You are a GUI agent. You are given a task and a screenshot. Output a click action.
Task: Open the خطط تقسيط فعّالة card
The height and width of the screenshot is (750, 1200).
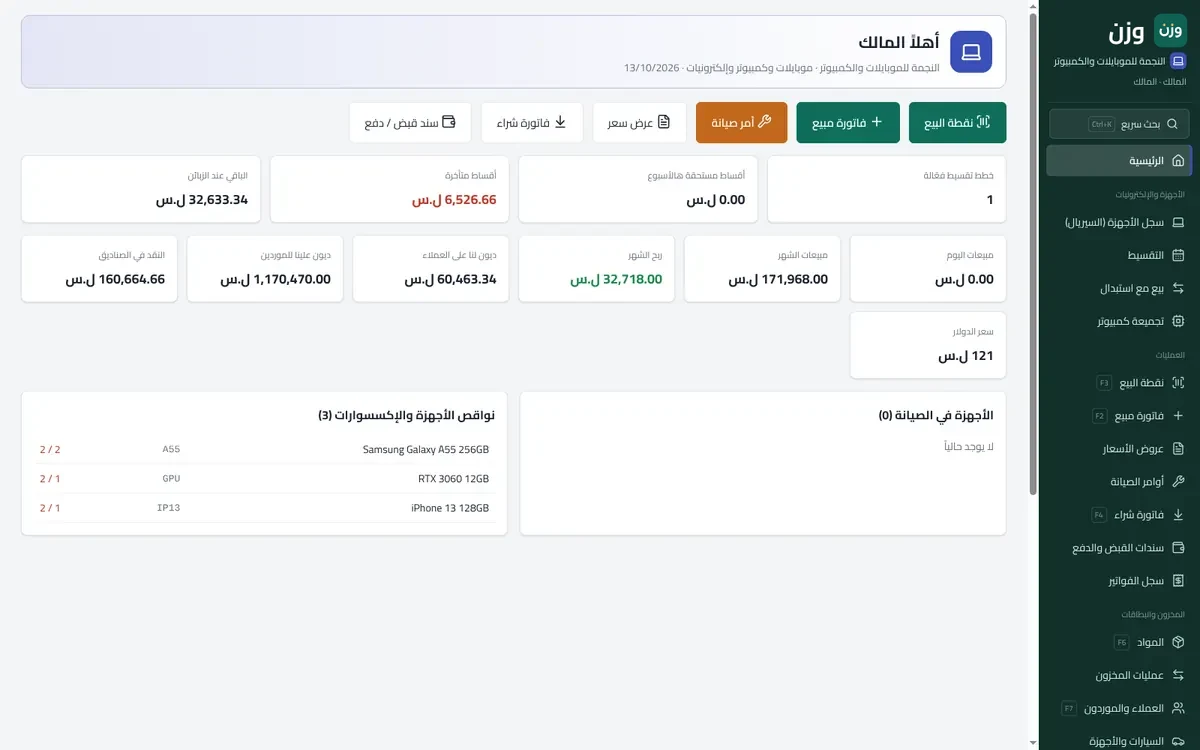coord(887,189)
